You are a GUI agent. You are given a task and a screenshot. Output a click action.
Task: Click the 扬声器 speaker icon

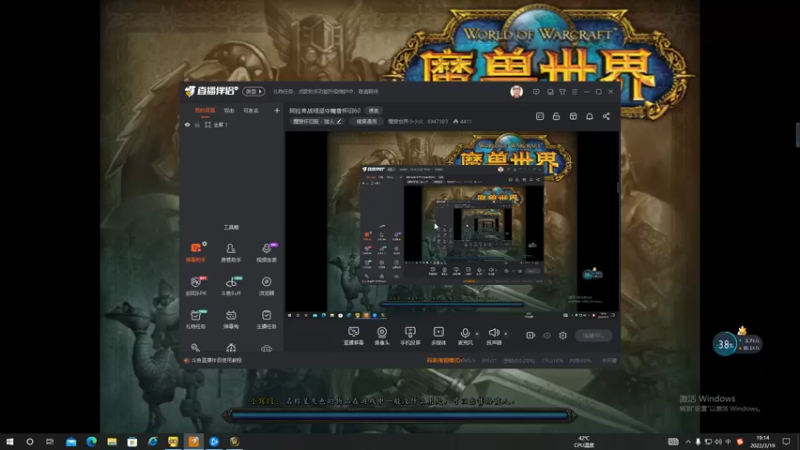tap(493, 333)
